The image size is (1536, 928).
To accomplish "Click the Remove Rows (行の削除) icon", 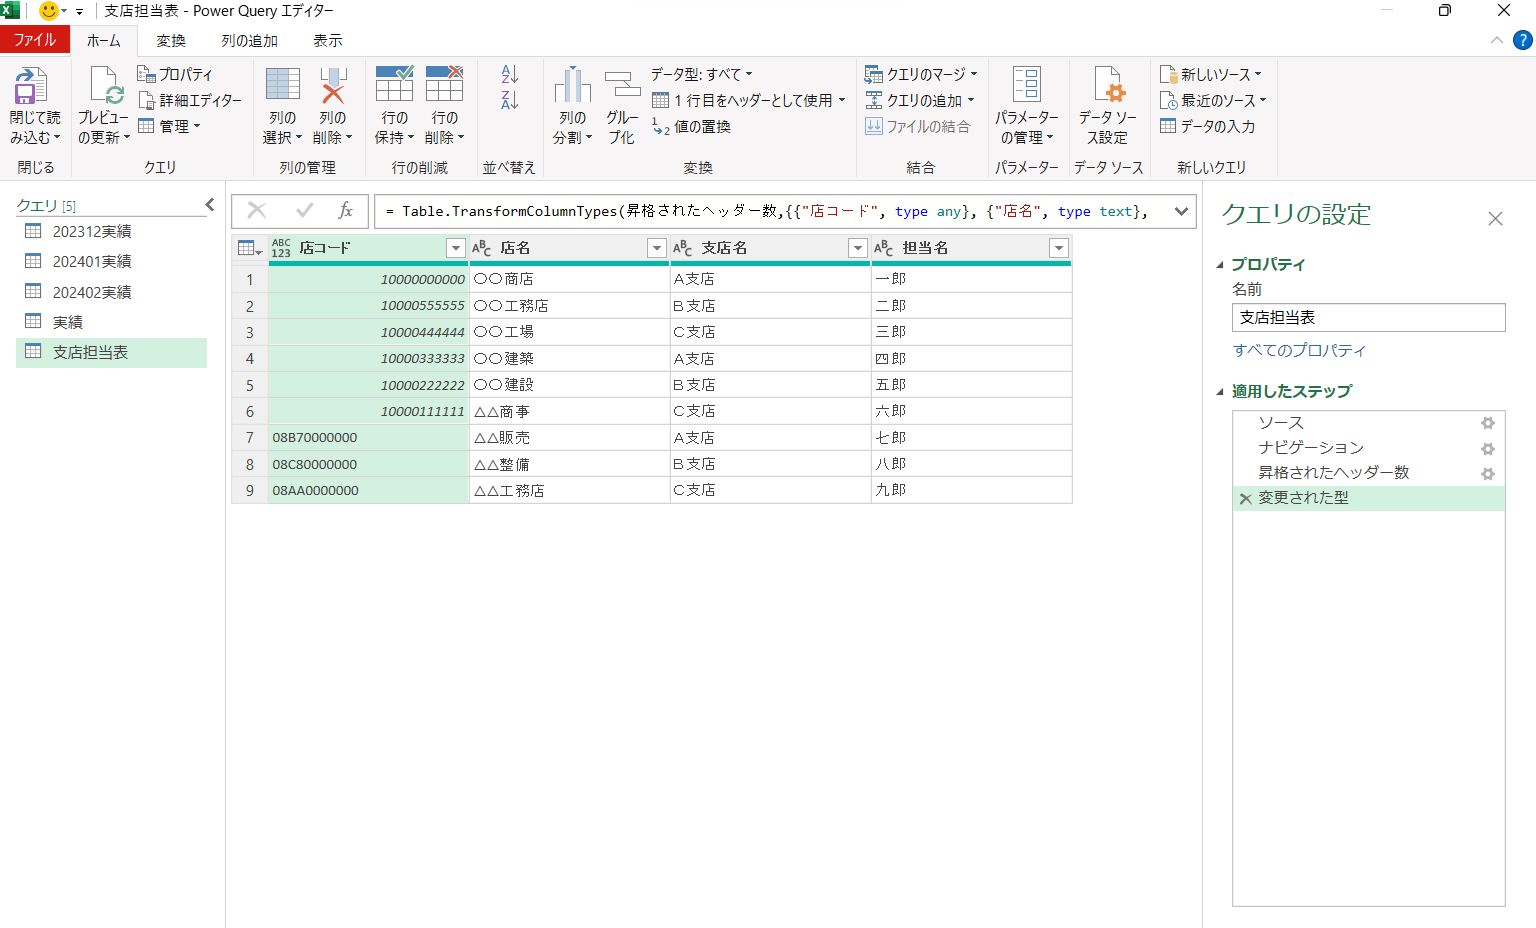I will pos(444,85).
